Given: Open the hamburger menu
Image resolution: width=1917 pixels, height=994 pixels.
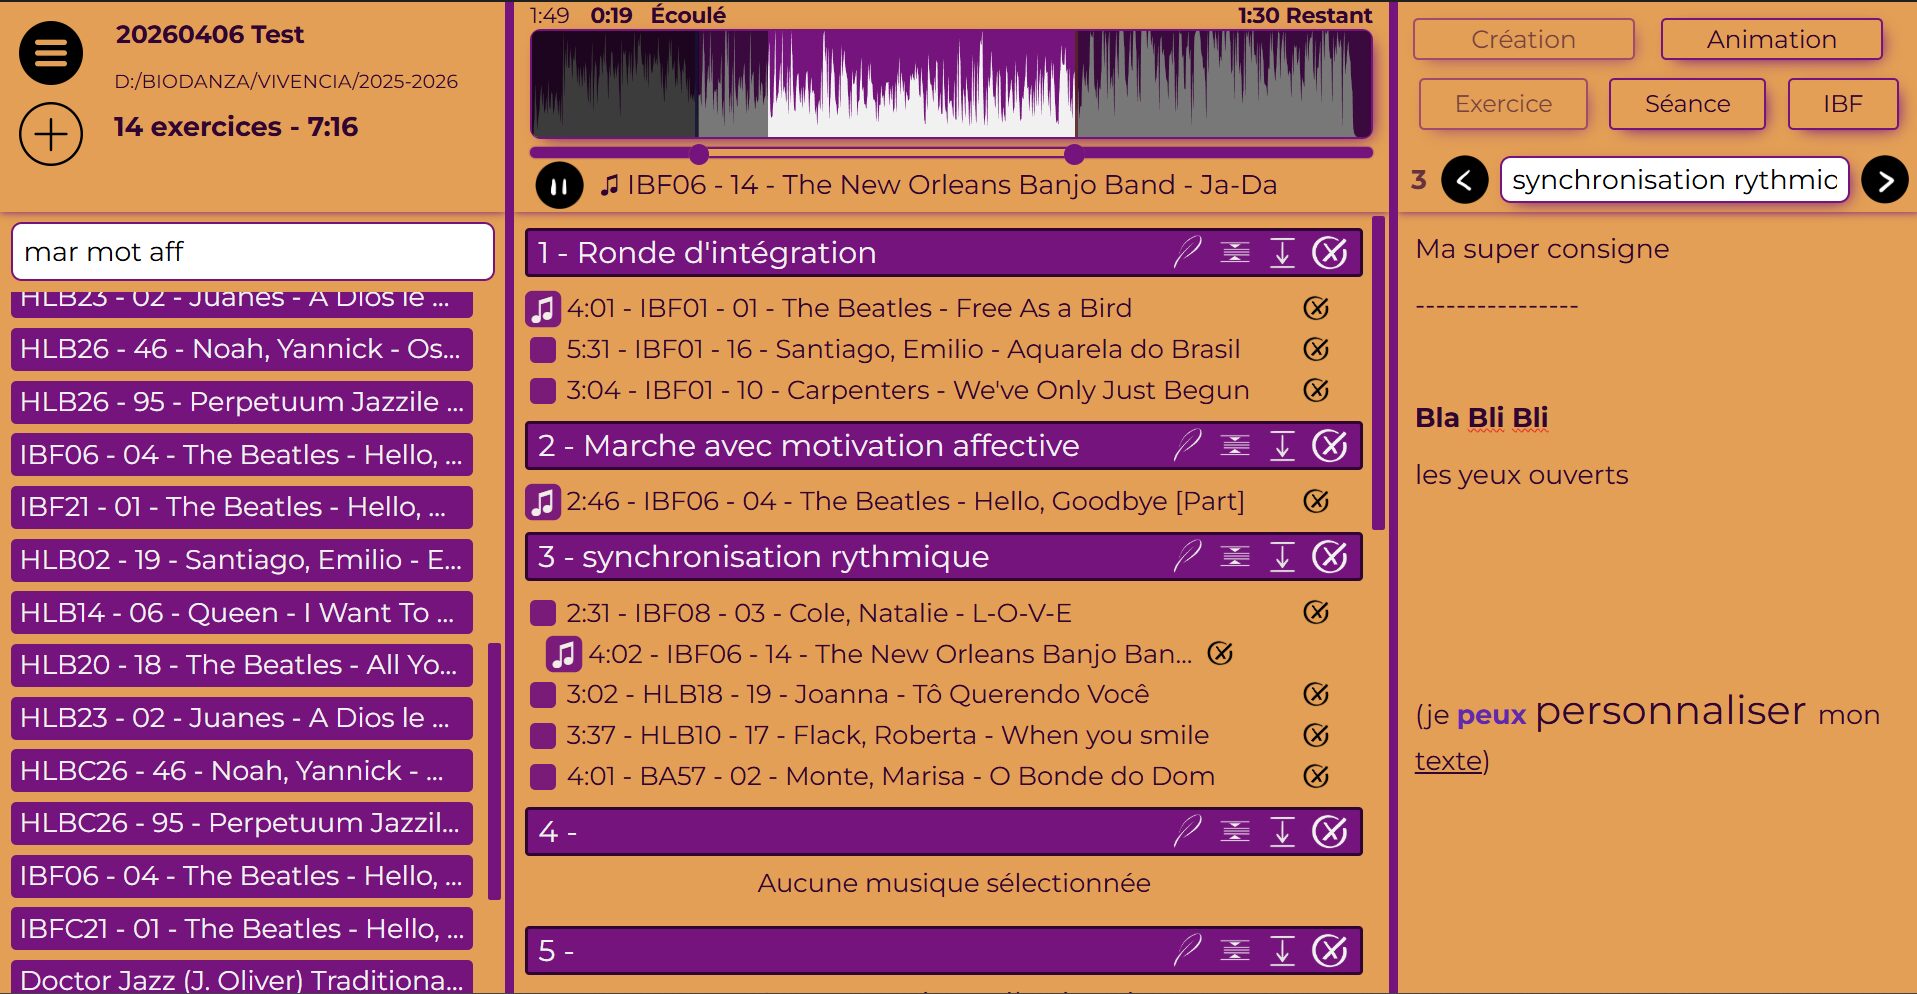Looking at the screenshot, I should tap(51, 53).
